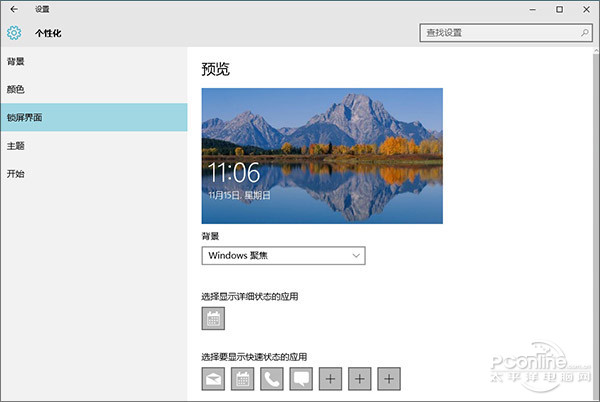The image size is (600, 402).
Task: Select the messaging quick status icon
Action: point(301,379)
